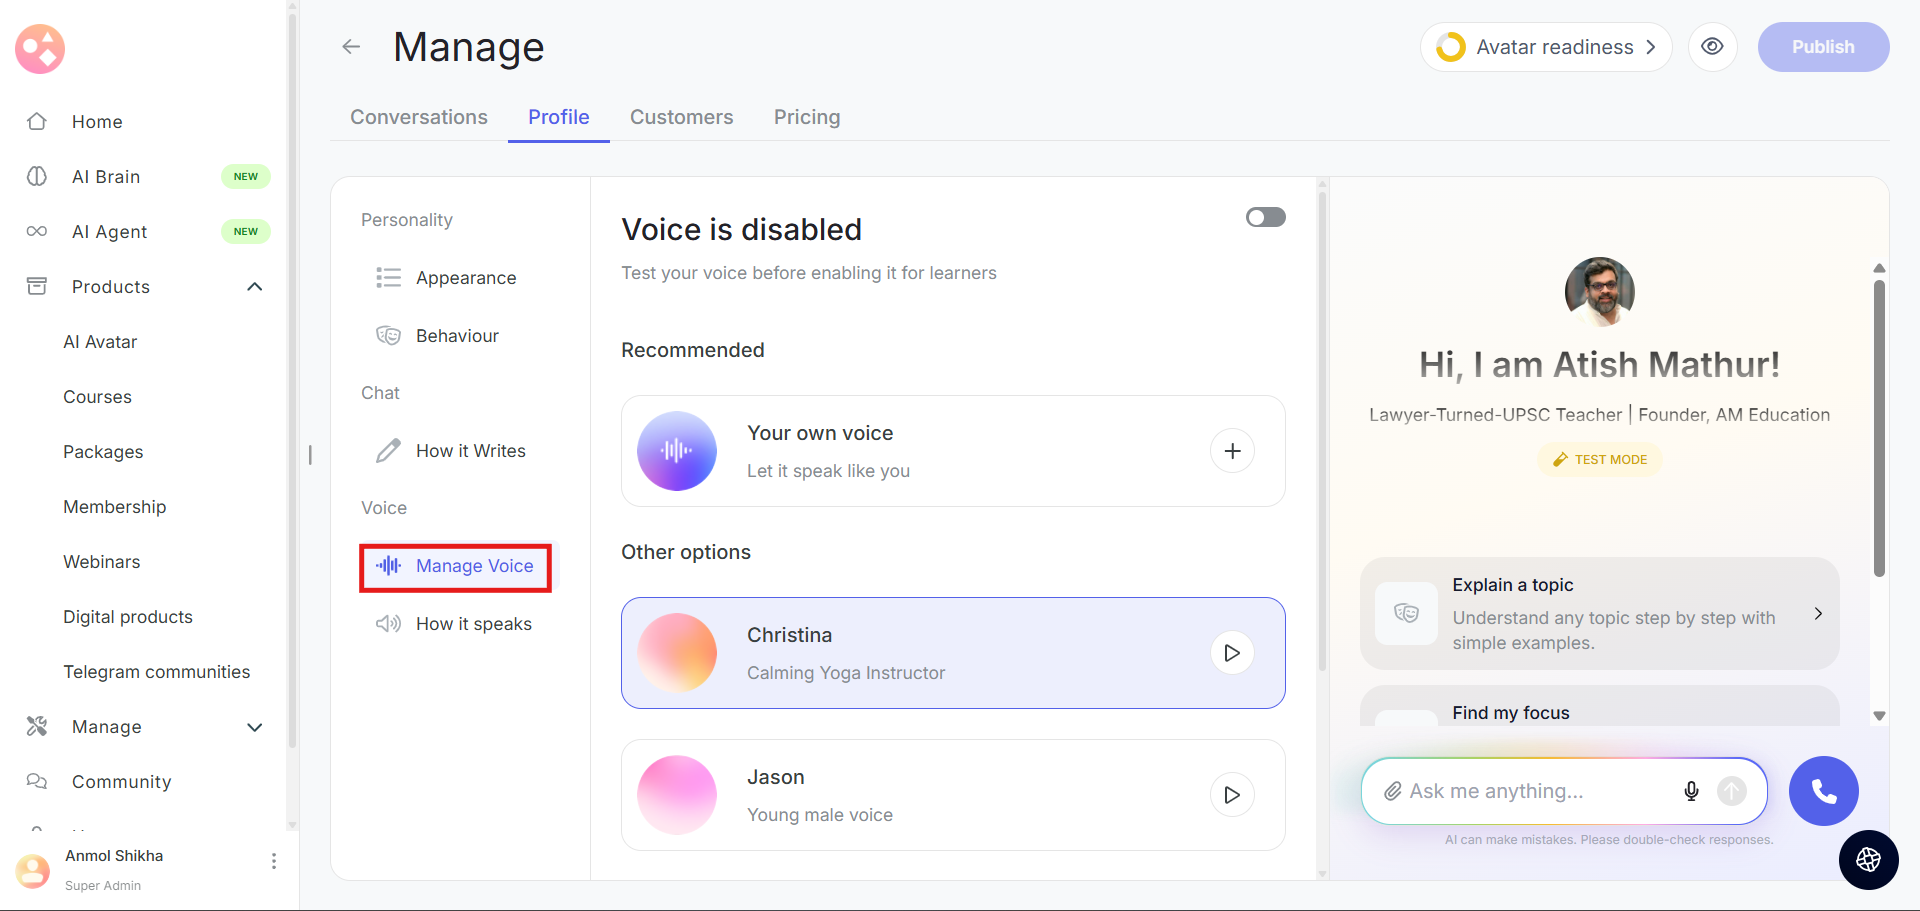
Task: Expand the Manage section in sidebar
Action: click(255, 727)
